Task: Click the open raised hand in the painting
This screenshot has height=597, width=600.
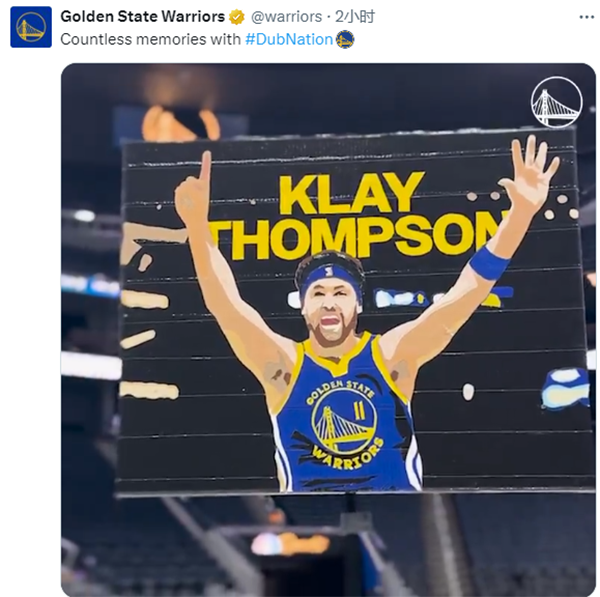Action: [530, 169]
